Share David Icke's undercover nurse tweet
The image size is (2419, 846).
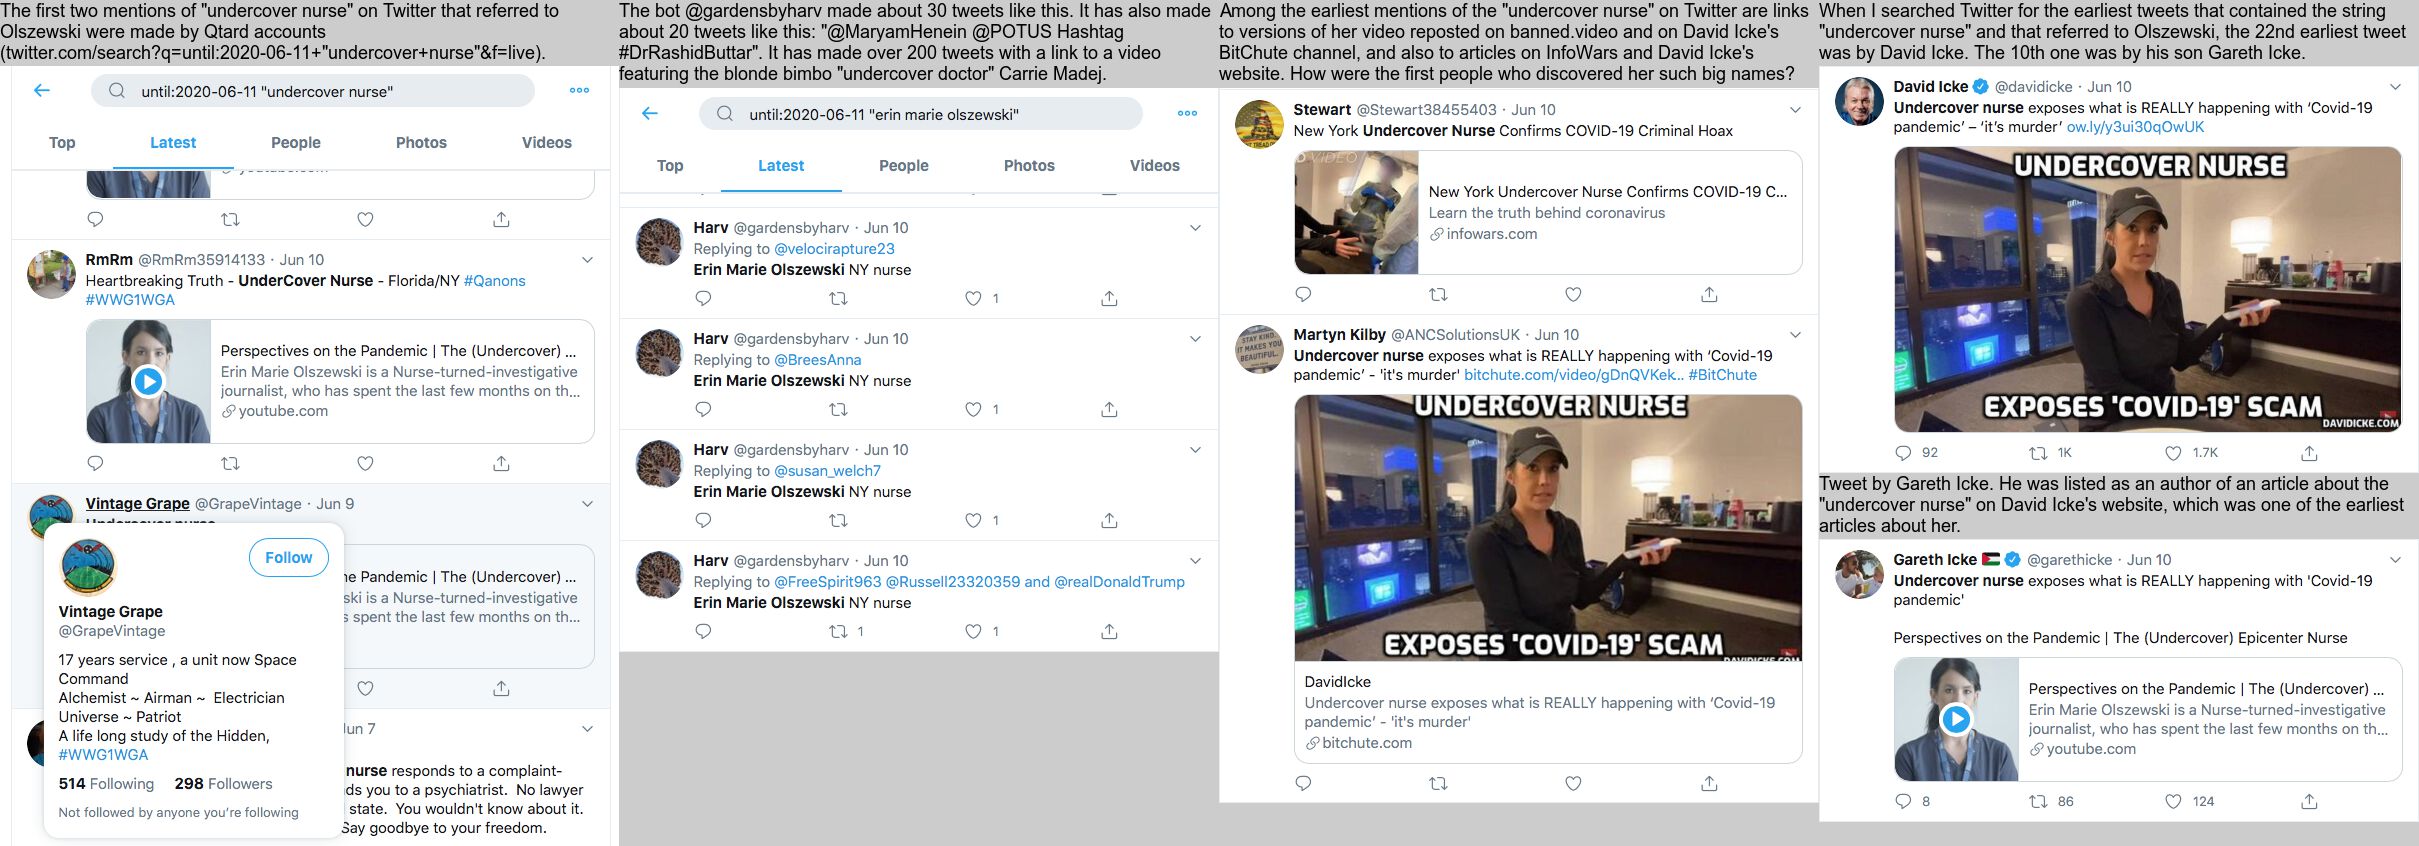click(2309, 453)
